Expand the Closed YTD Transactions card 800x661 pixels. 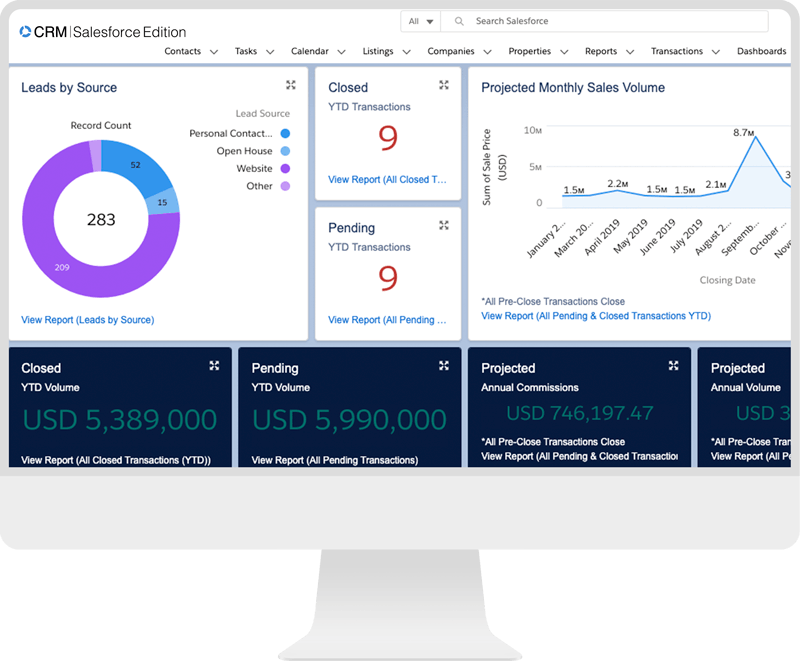coord(444,85)
